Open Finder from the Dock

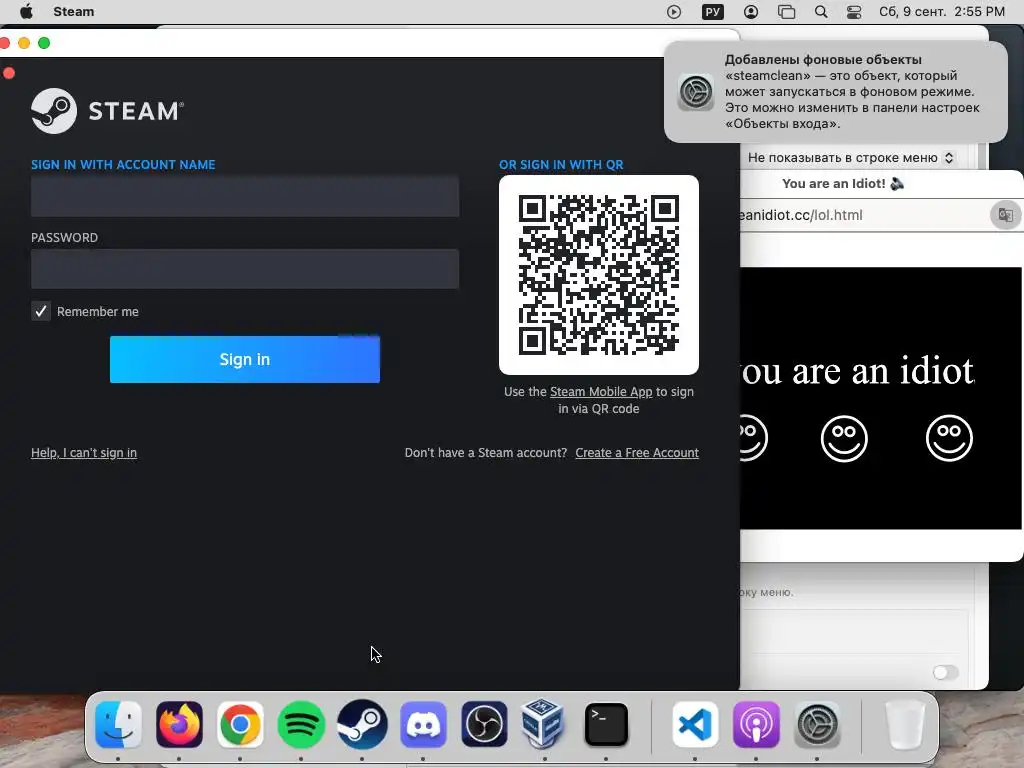(118, 724)
